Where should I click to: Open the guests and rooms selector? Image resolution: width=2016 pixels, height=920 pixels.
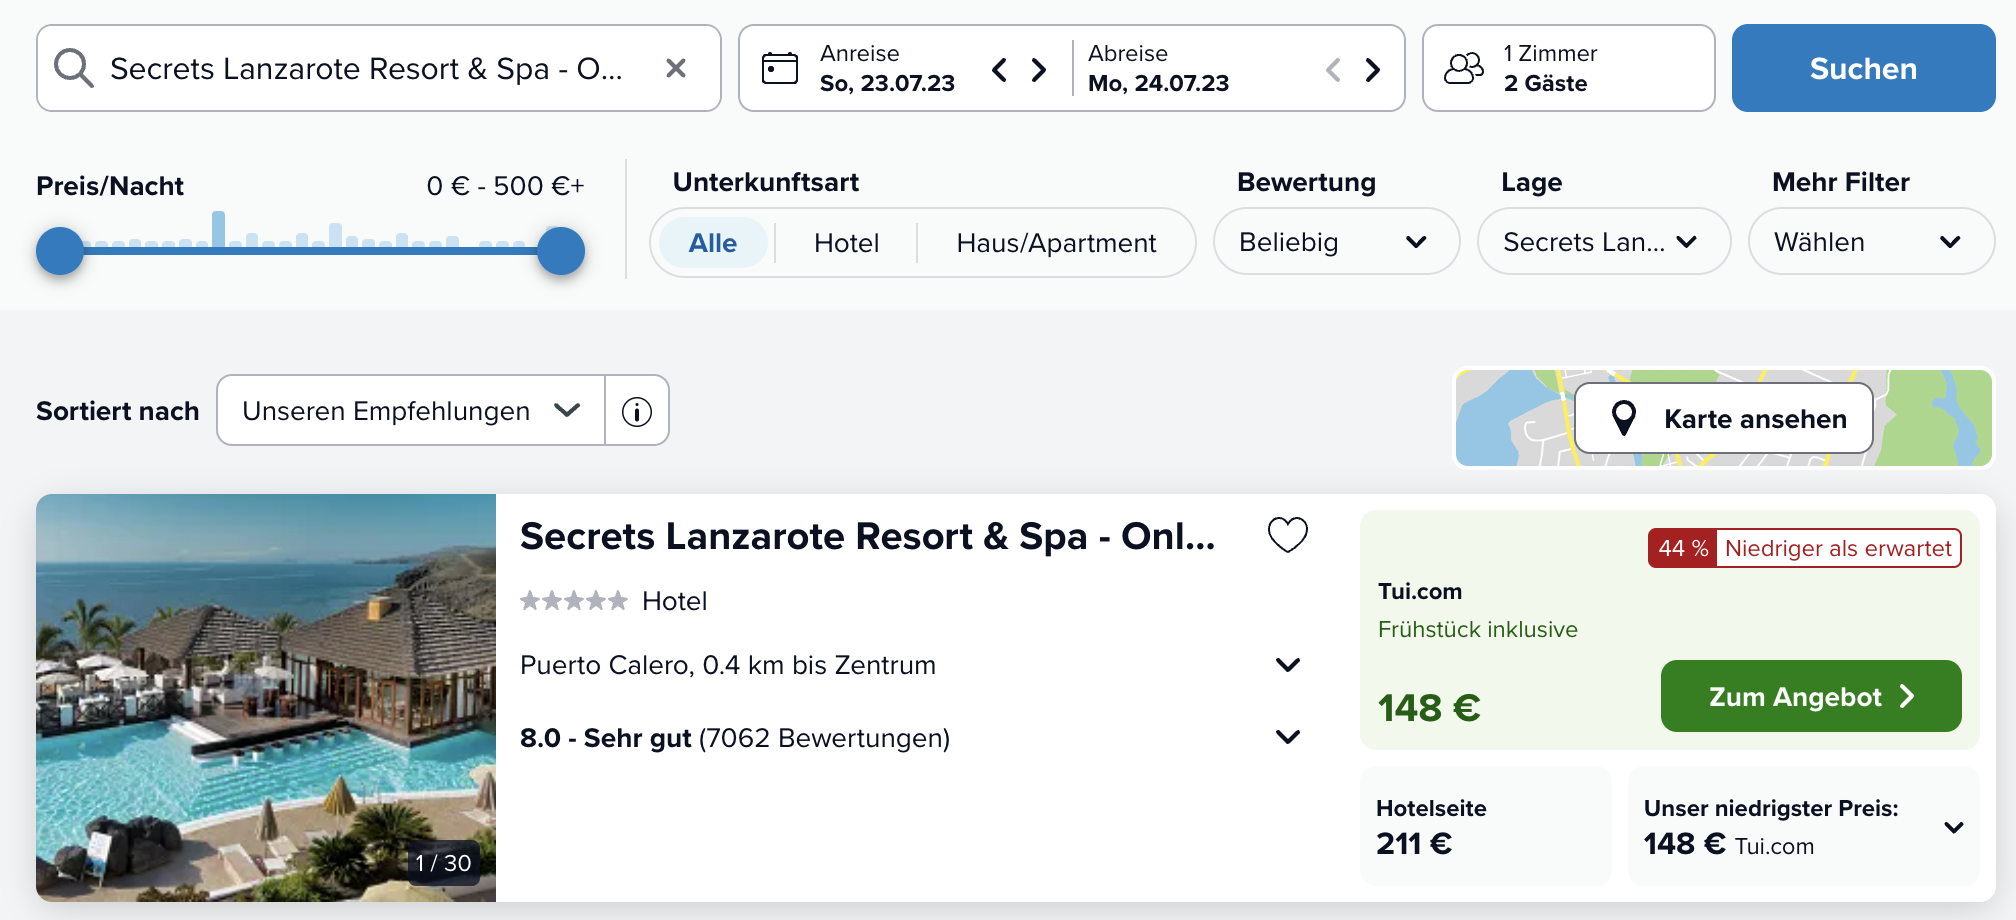tap(1568, 68)
